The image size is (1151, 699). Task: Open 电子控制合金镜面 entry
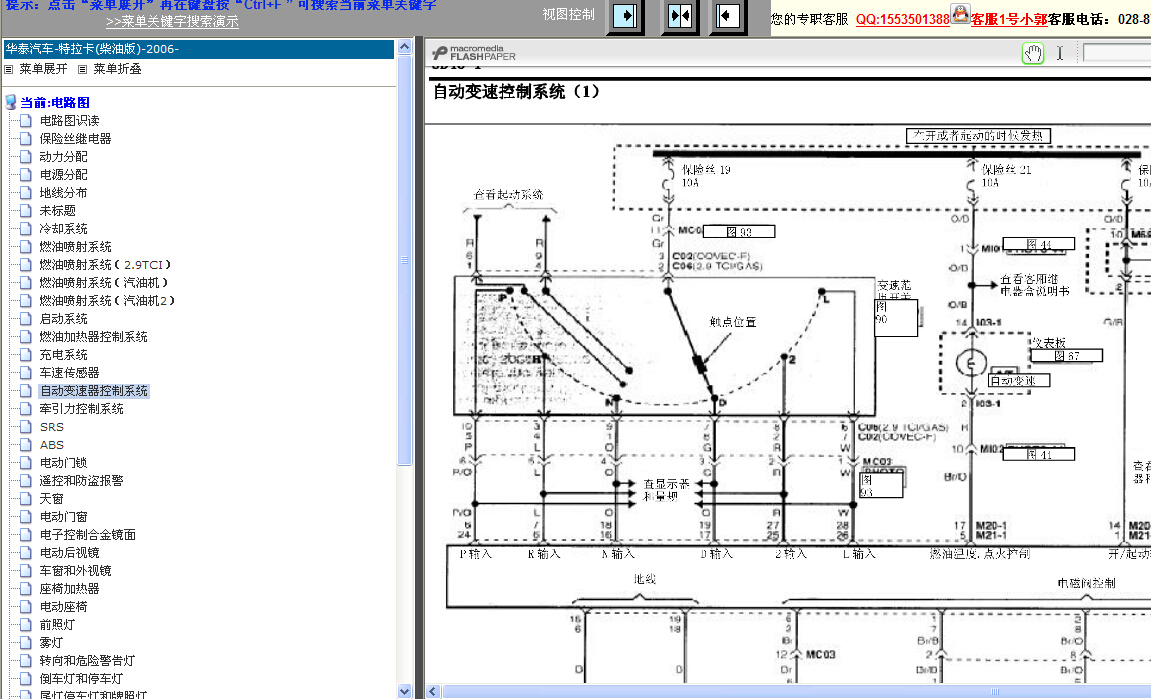click(x=87, y=535)
